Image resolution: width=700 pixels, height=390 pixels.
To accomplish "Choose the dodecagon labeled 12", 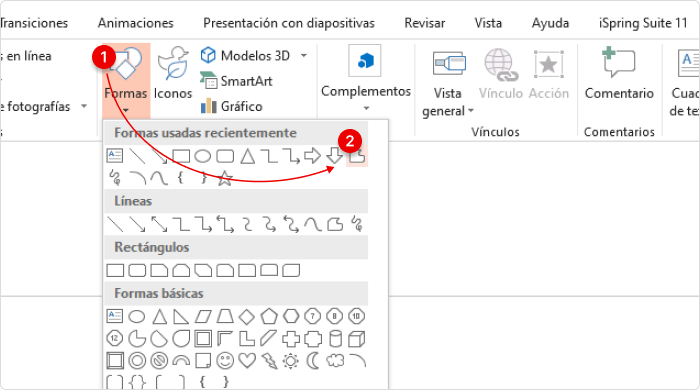I will [115, 339].
